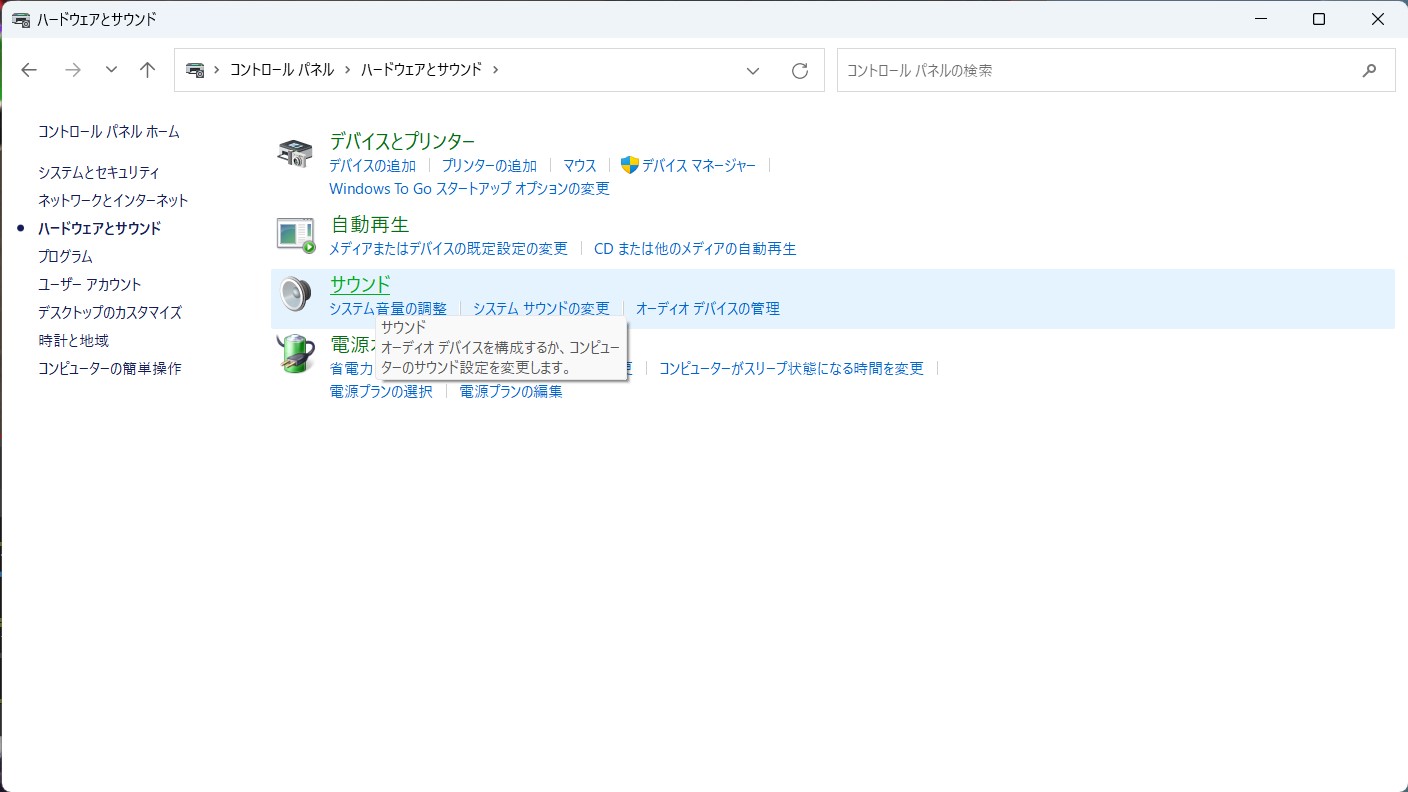Click Windows To Go スタートアップ オプションの変更
Screen dimensions: 1408x792
(x=469, y=189)
